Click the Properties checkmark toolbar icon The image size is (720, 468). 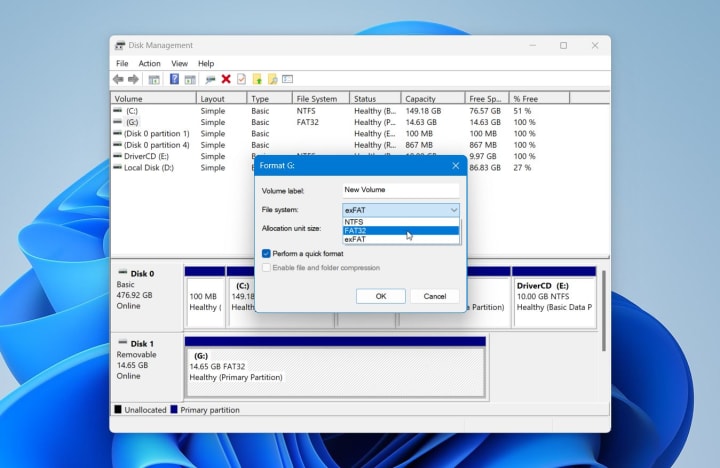click(x=241, y=79)
